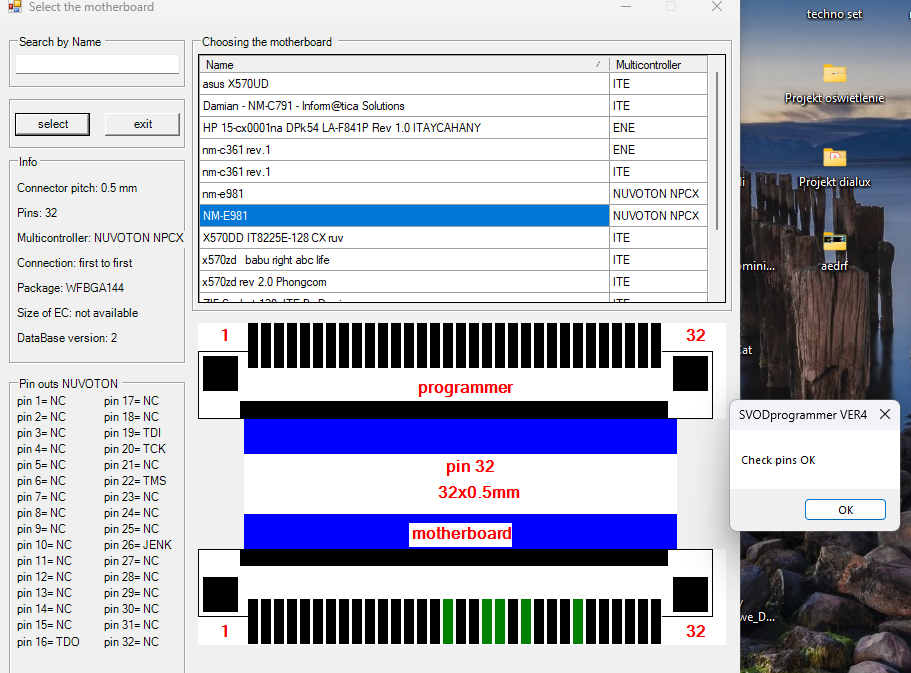This screenshot has width=911, height=673.
Task: Click the blue motherboard cable label
Action: click(461, 533)
